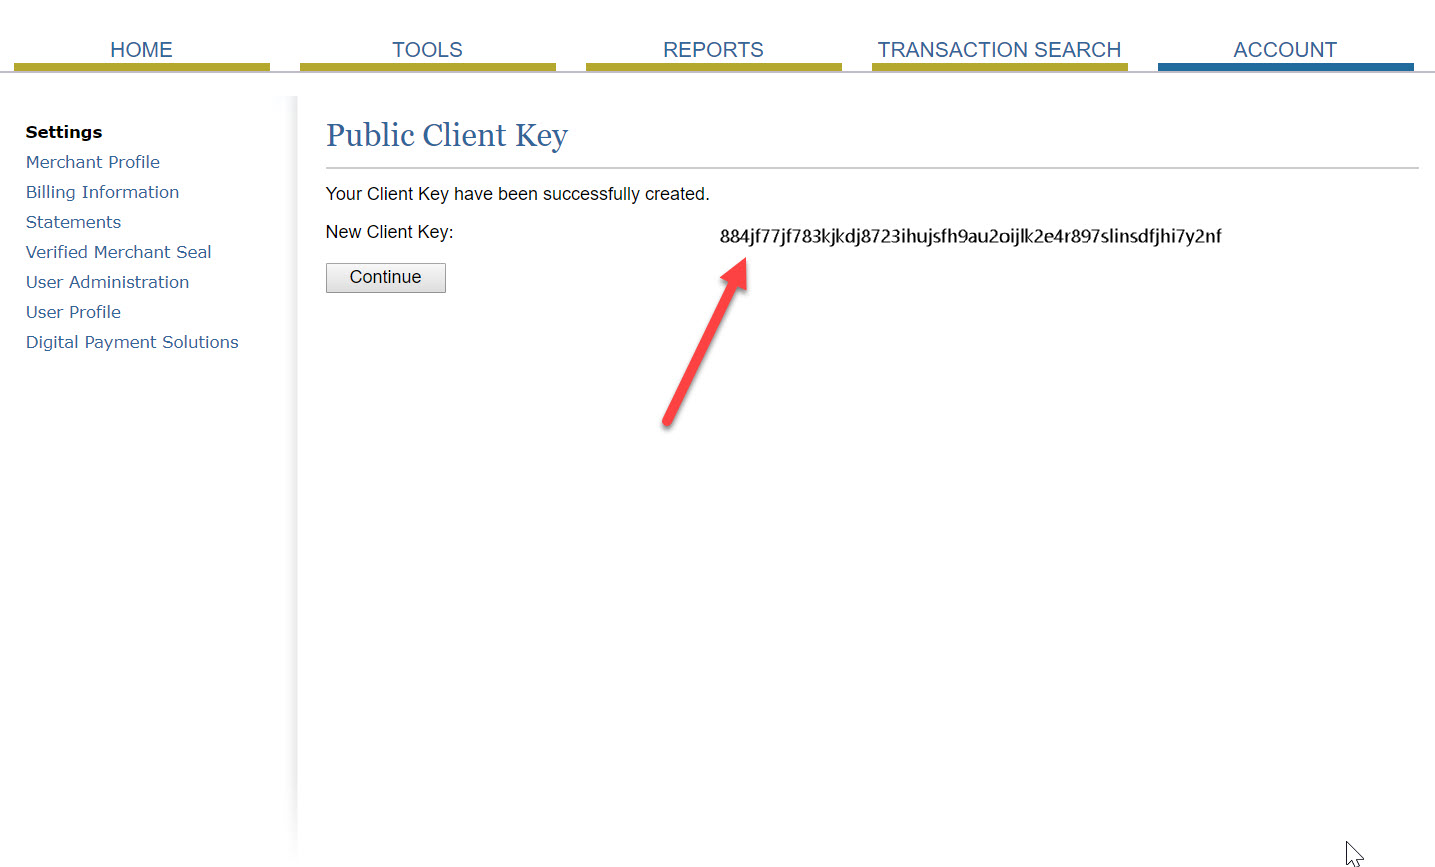View Statements page

73,222
